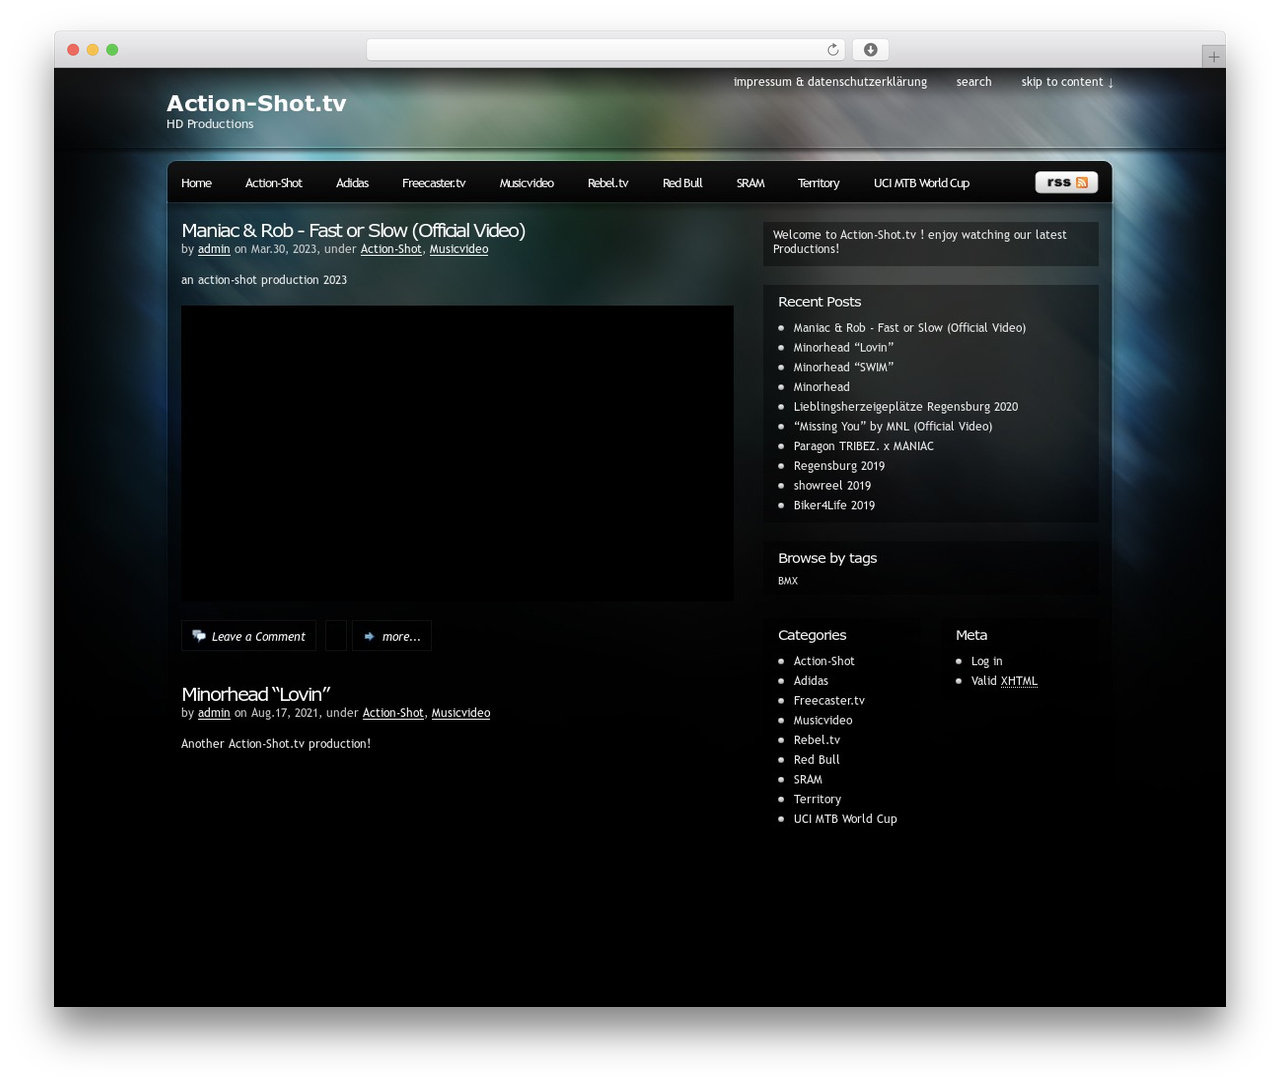Viewport: 1280px width, 1084px height.
Task: Open recent post Lieblingsherzeigeplätze Regensburg 2020
Action: [x=906, y=407]
